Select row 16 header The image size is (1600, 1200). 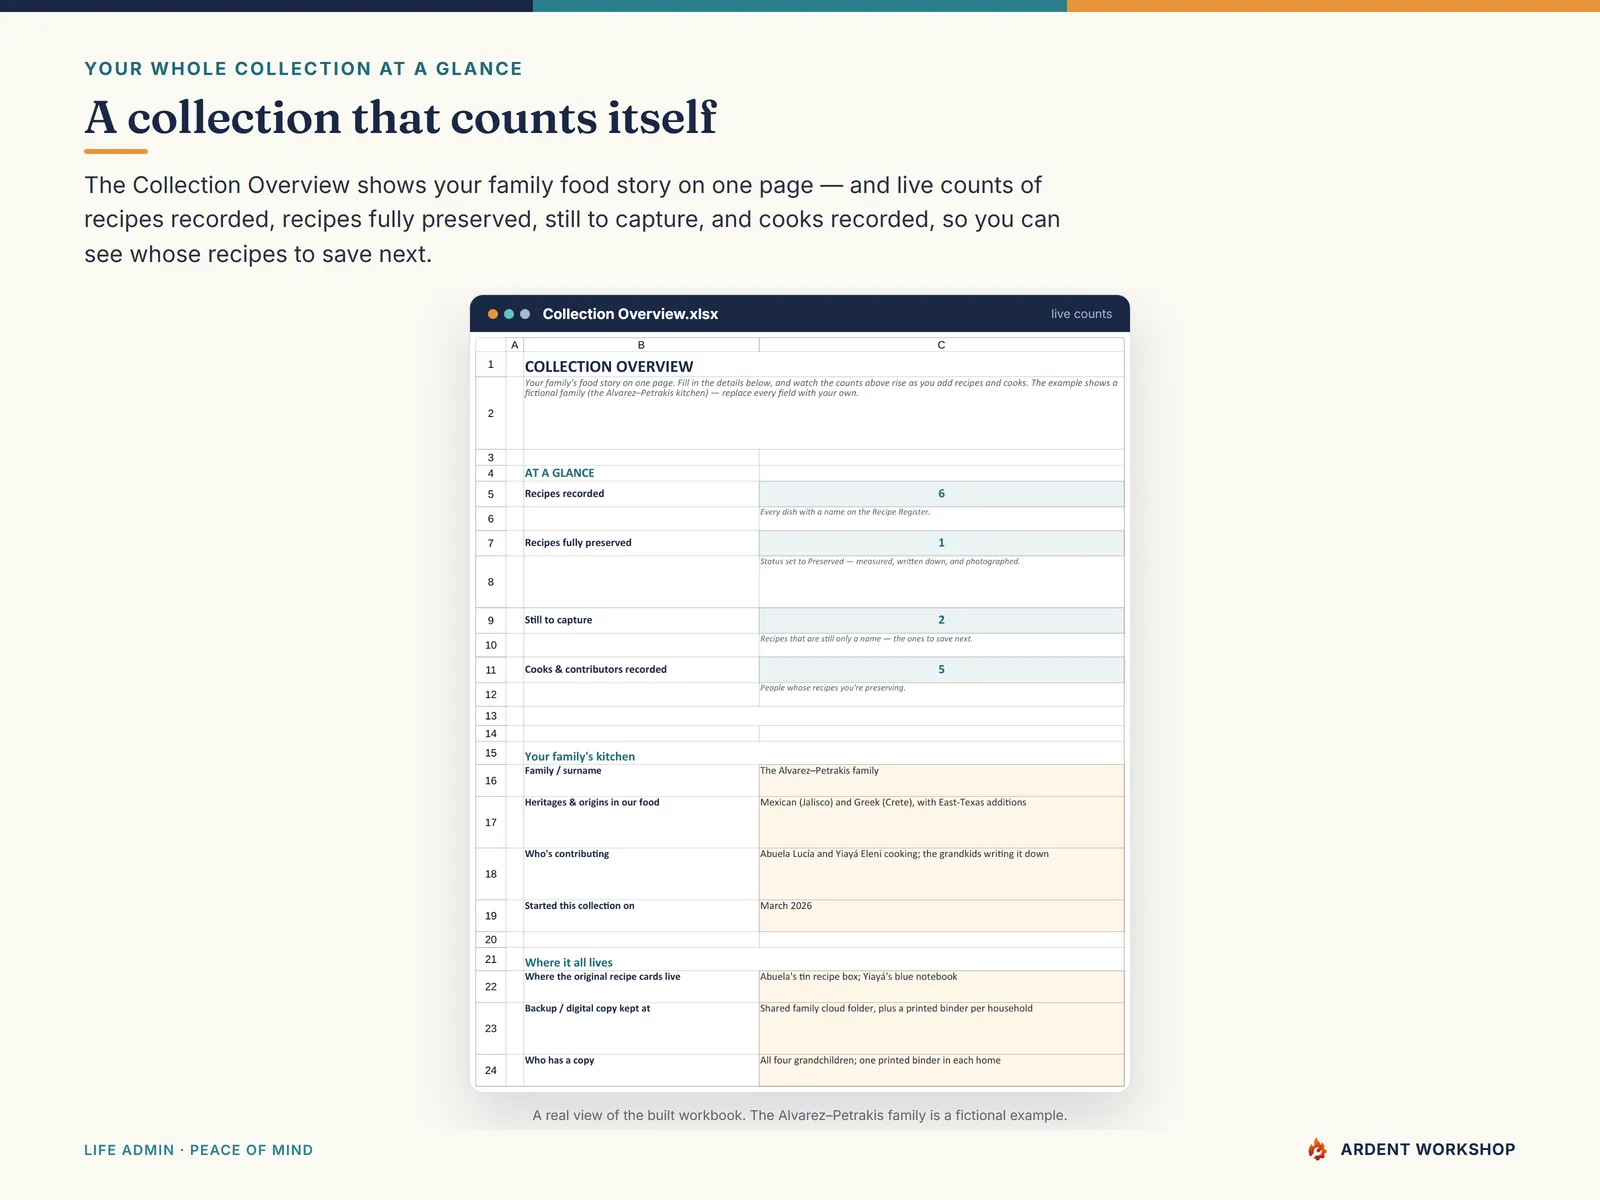coord(491,781)
